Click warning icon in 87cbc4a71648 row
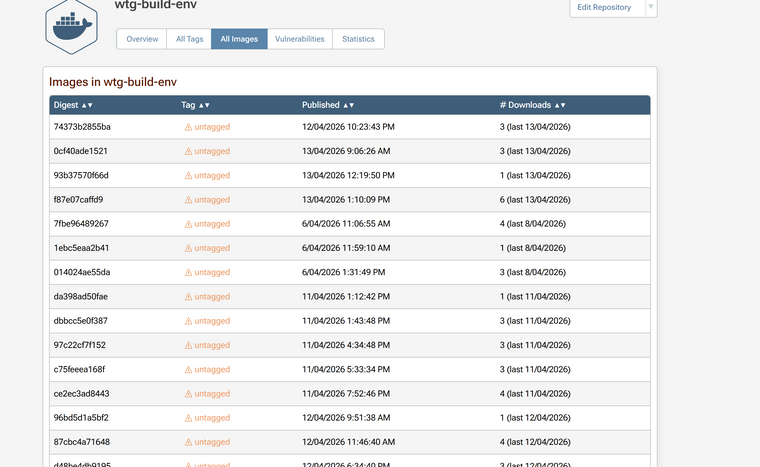This screenshot has width=760, height=467. click(188, 442)
